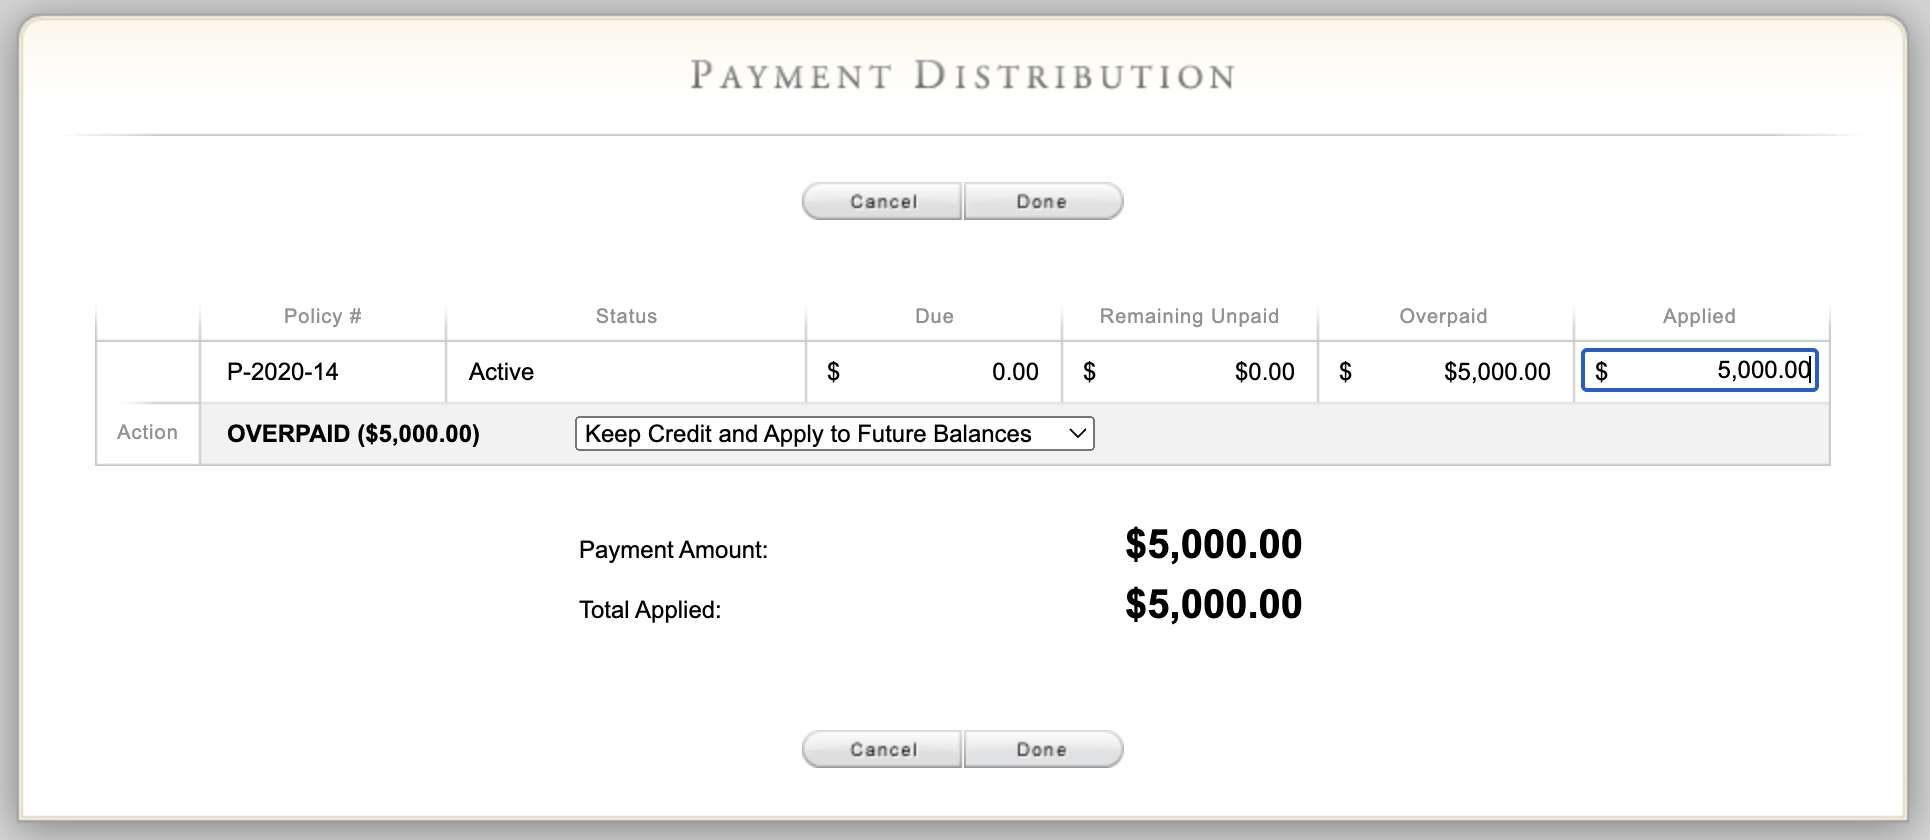Viewport: 1930px width, 840px height.
Task: Click the Remaining Unpaid column header
Action: (1189, 316)
